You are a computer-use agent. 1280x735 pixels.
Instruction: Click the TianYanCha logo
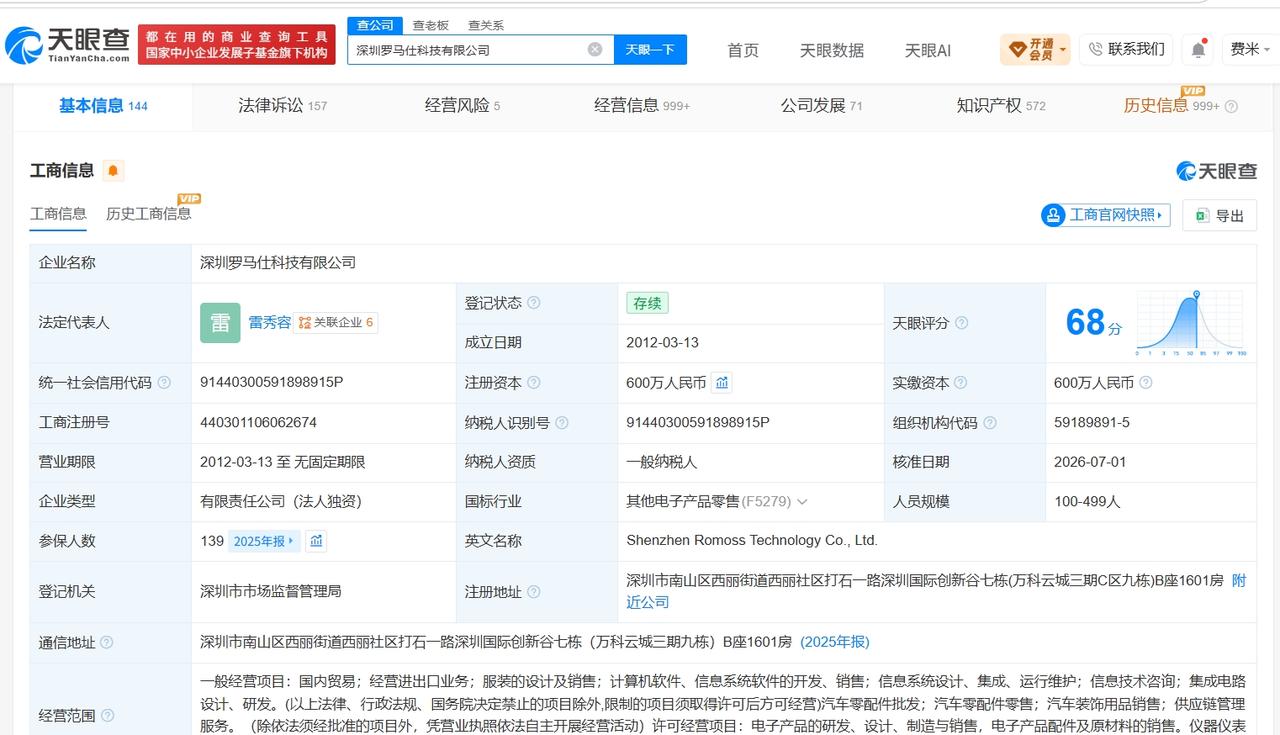[x=68, y=44]
